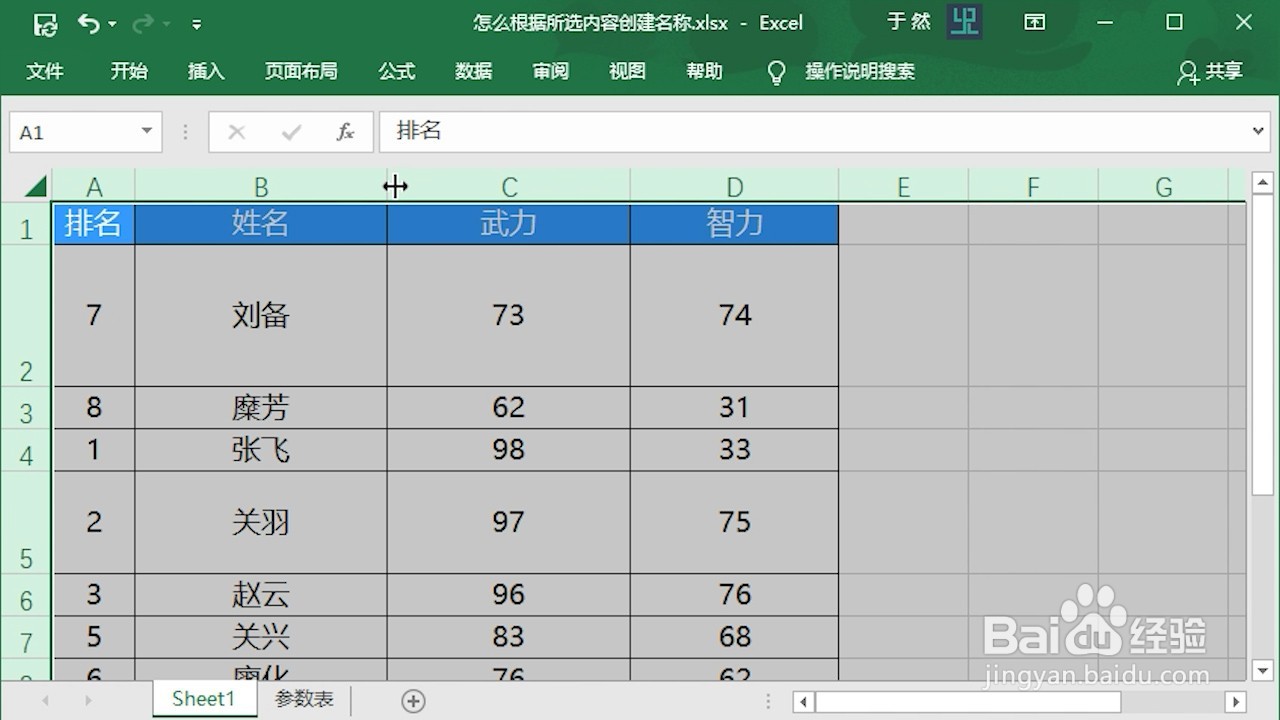
Task: Click the Enter checkmark in the formula bar
Action: click(290, 131)
